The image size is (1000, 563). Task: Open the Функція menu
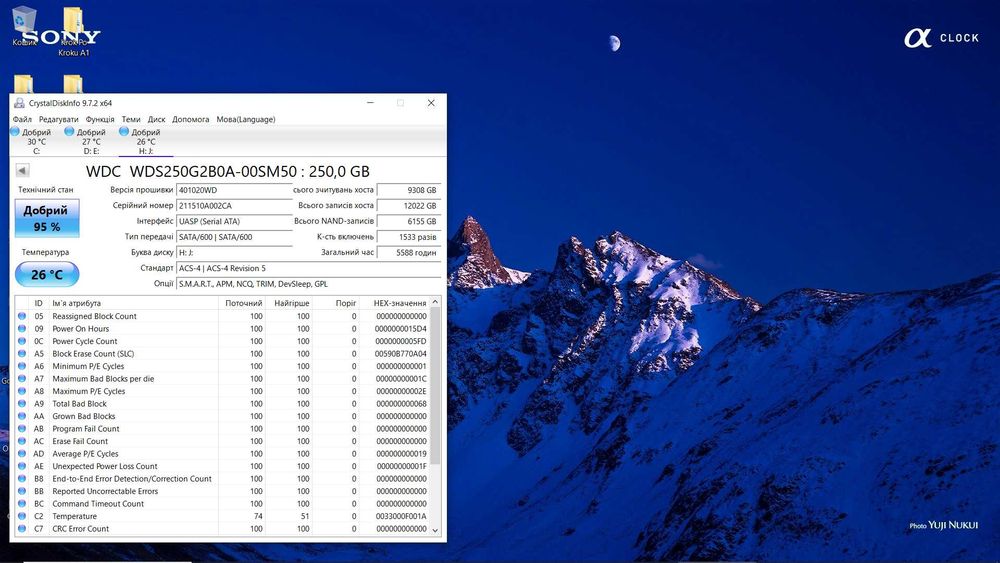(x=99, y=119)
